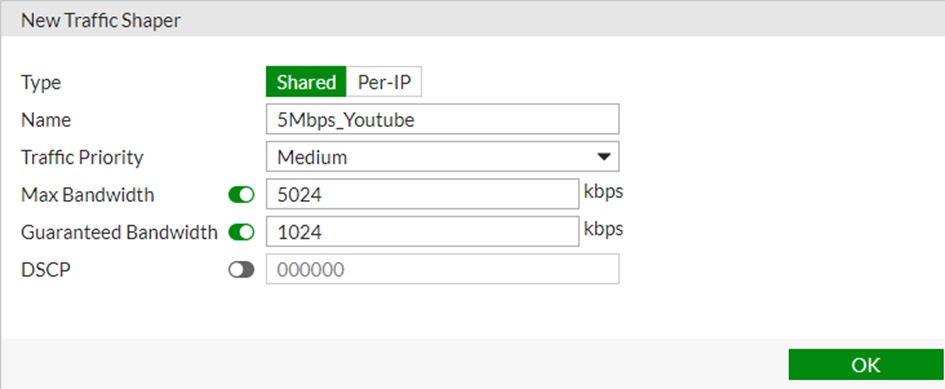Confirm with the green OK button

865,365
